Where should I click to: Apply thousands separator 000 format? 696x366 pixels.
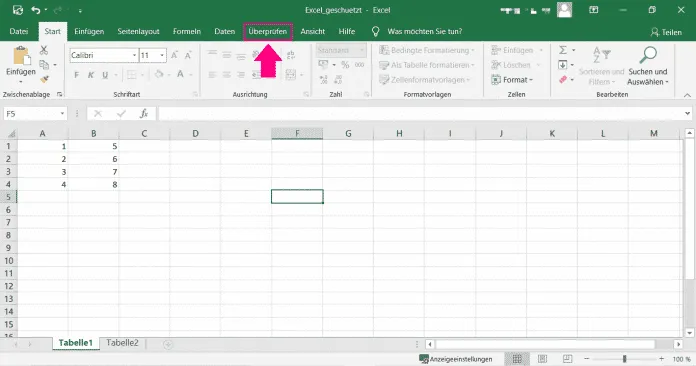coord(359,65)
